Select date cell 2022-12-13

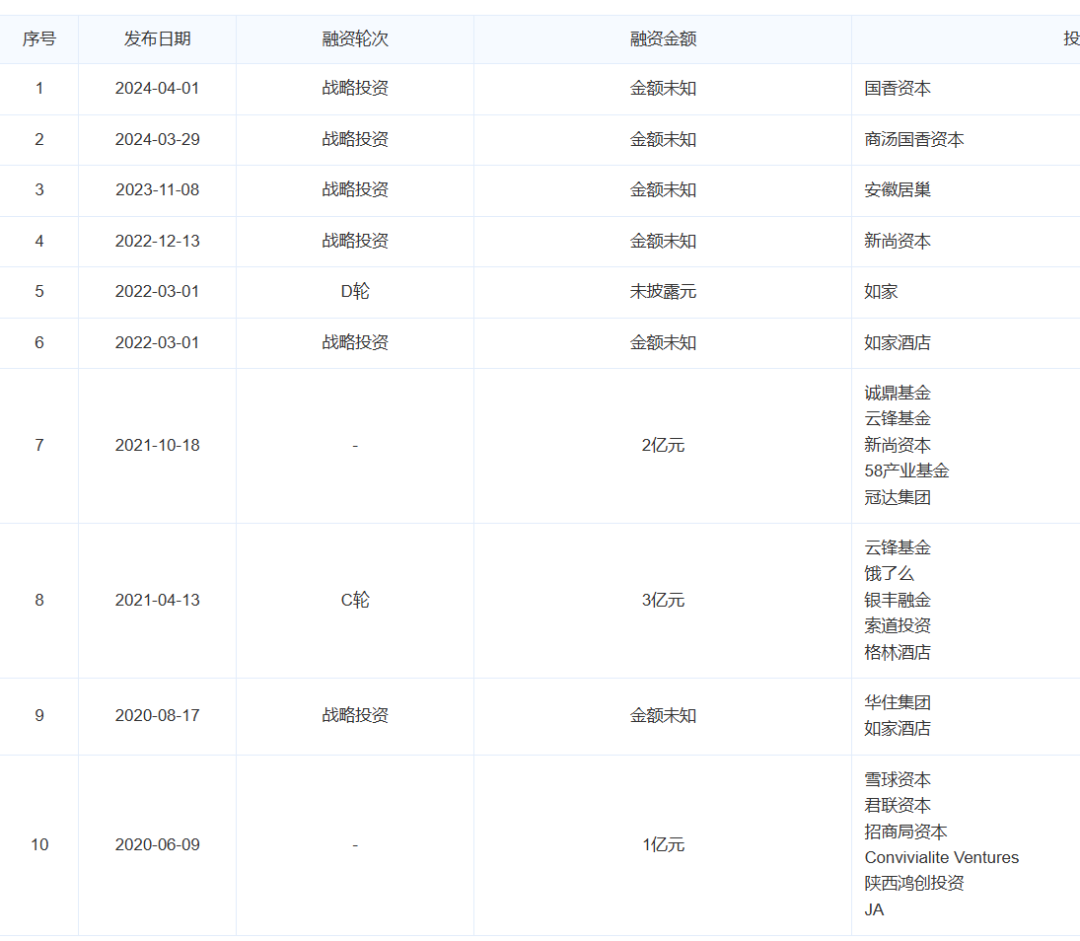pos(157,241)
